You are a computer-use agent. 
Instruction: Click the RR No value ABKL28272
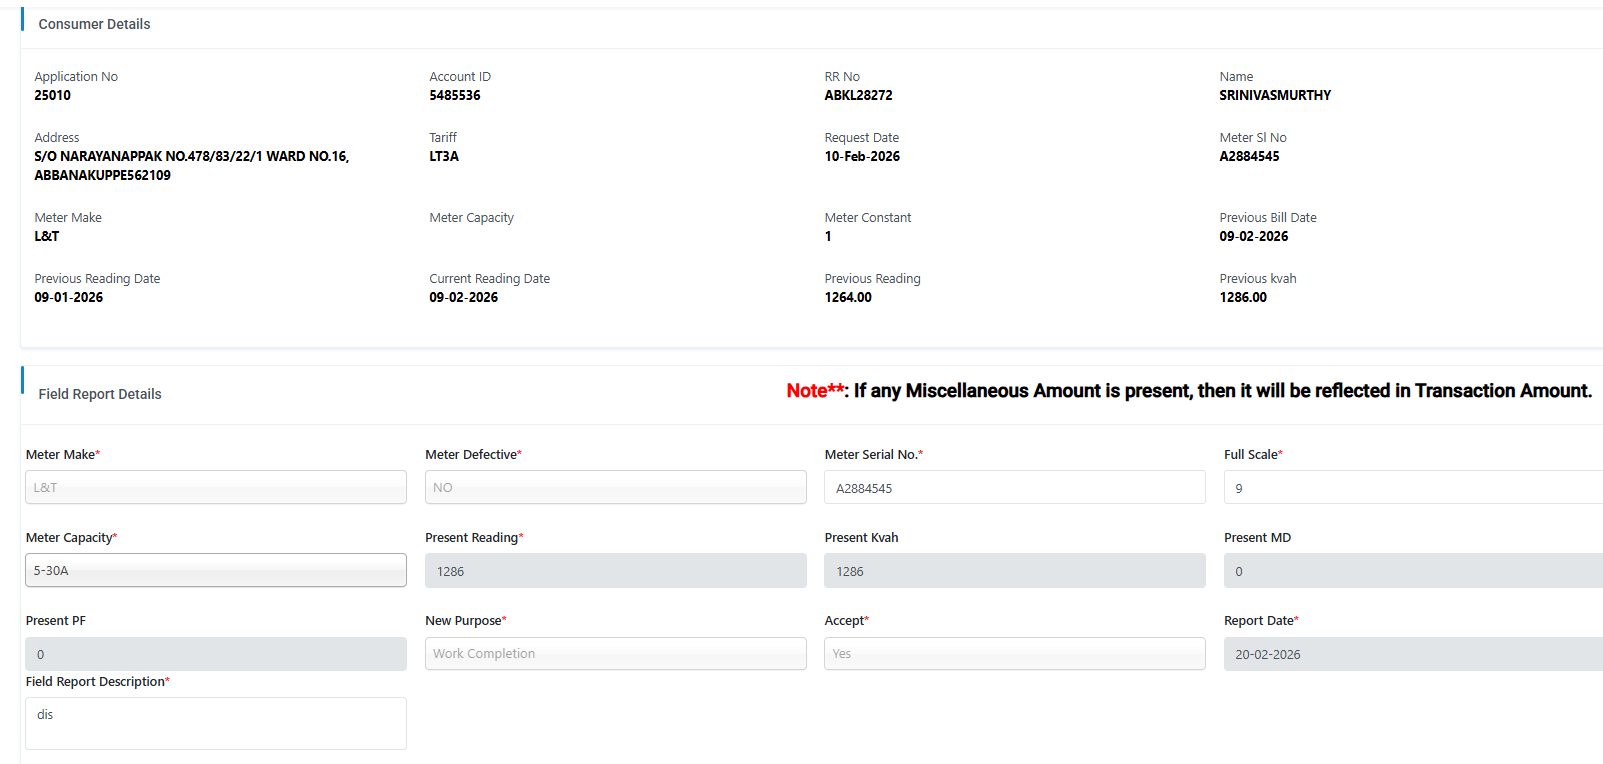tap(858, 96)
